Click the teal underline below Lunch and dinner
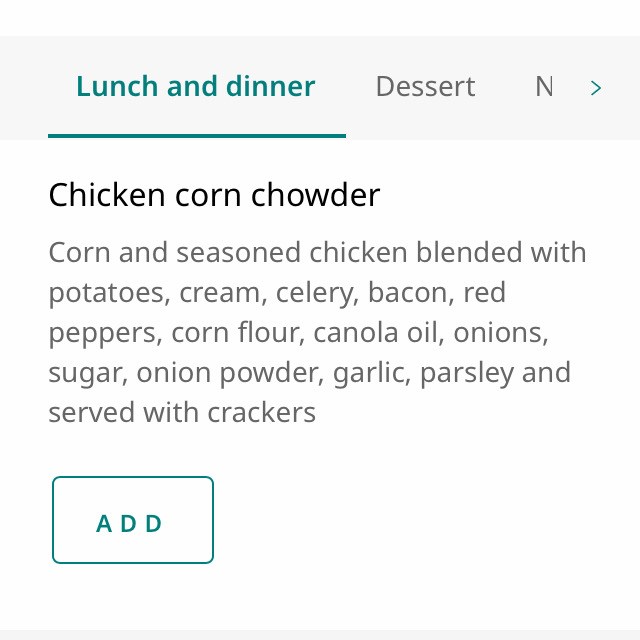This screenshot has width=640, height=640. click(x=196, y=135)
